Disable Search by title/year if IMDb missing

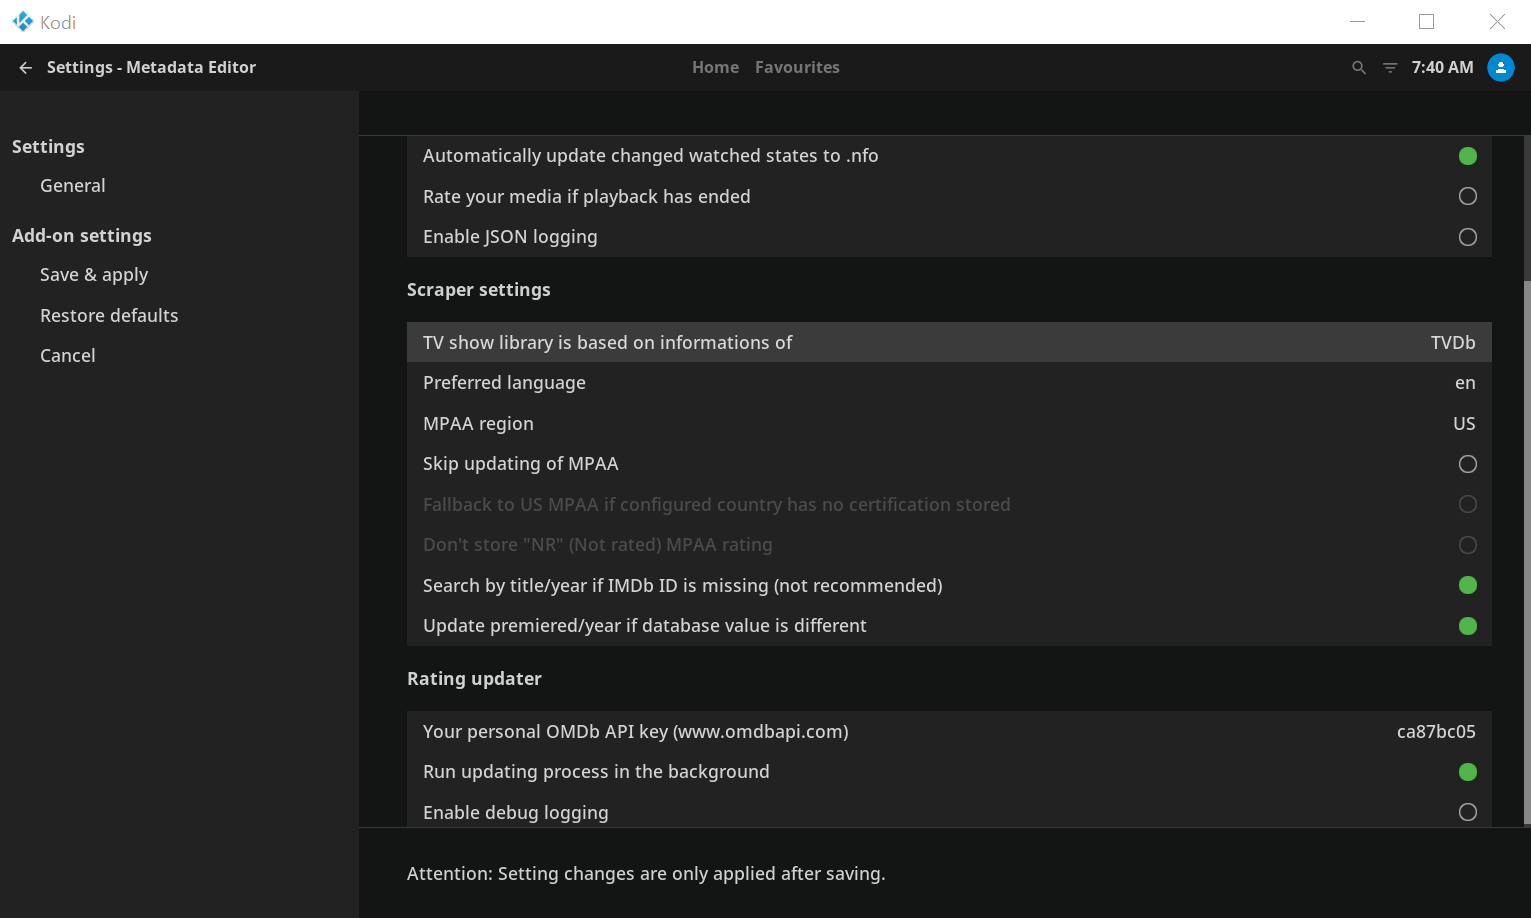[x=1467, y=586]
